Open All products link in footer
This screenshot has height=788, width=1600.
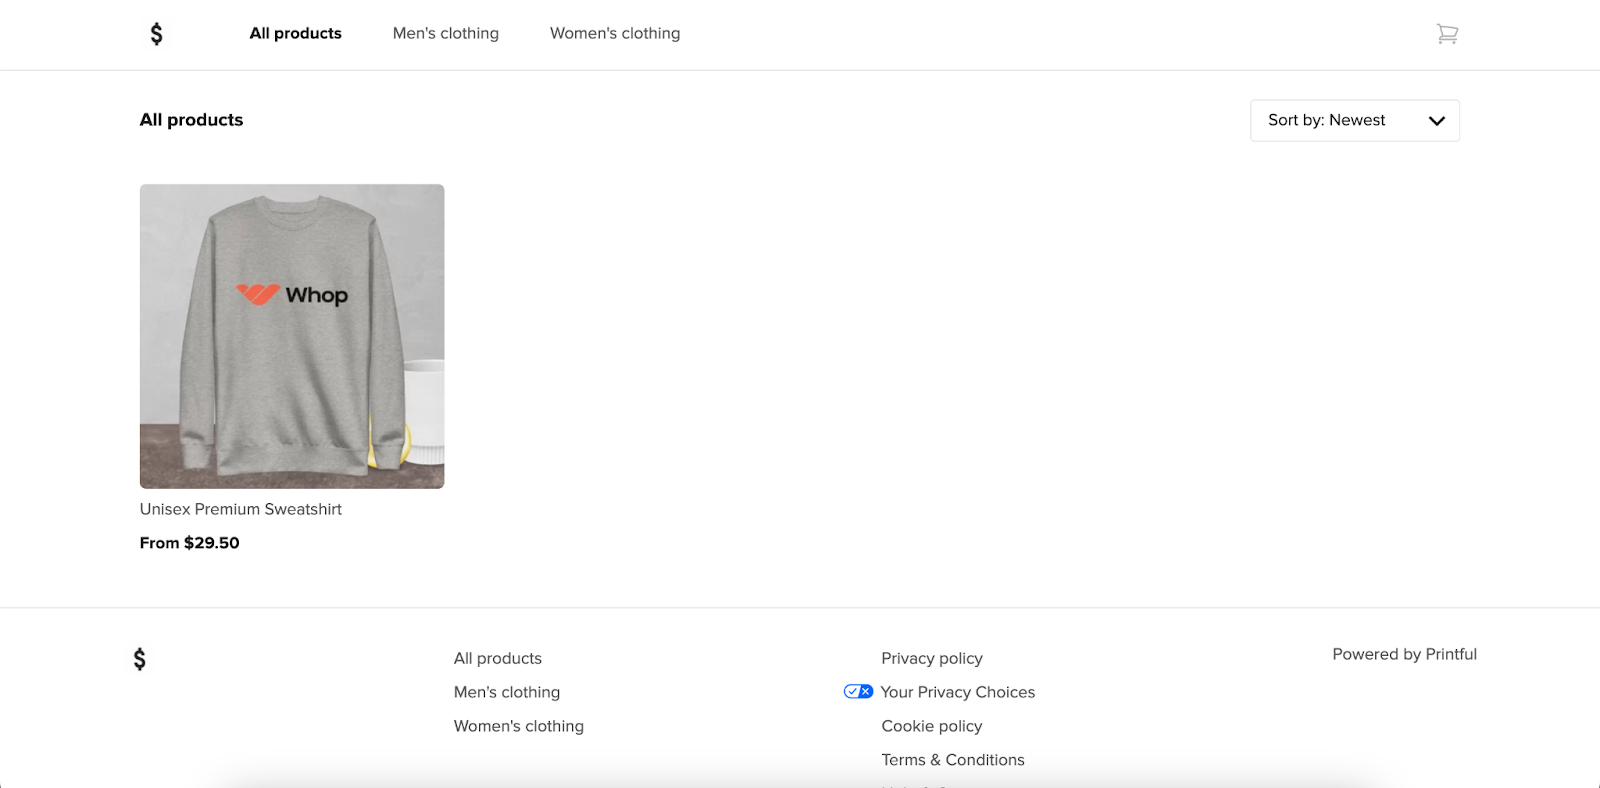[498, 658]
